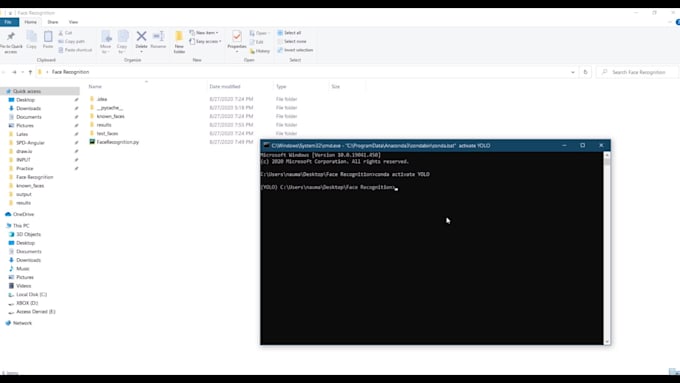Screen dimensions: 680x383
Task: Click the Cut scissors command
Action: point(65,33)
